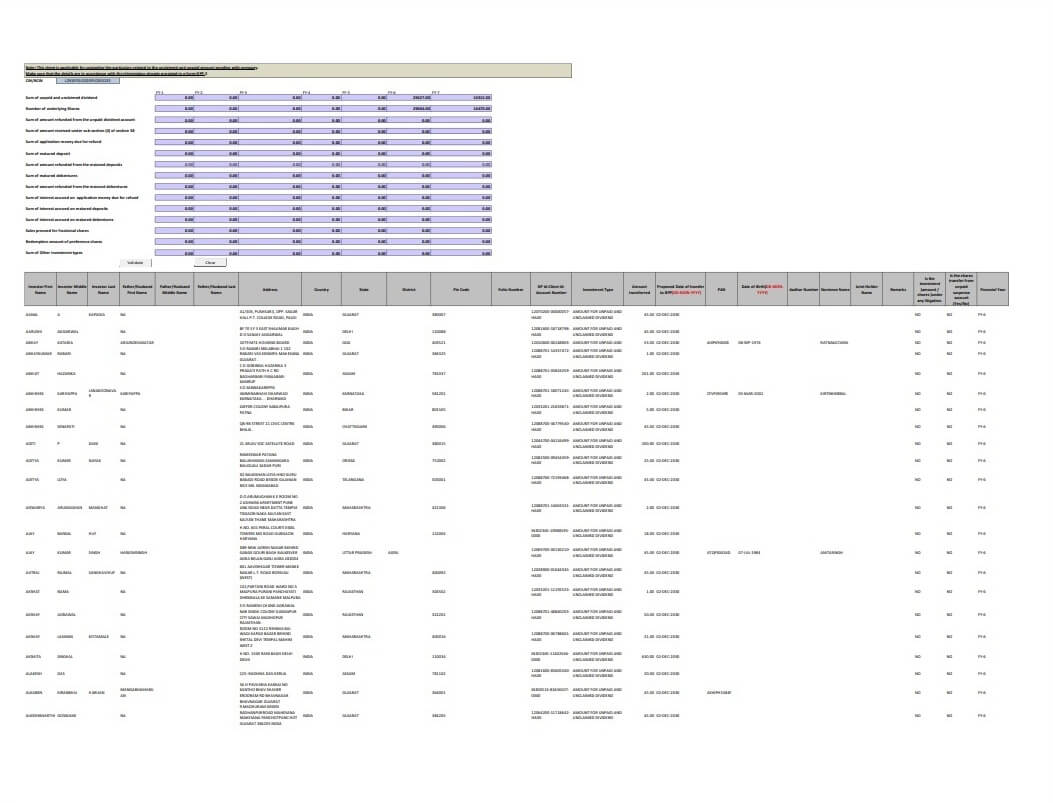Click the Folio Number column header
Image resolution: width=1053 pixels, height=803 pixels.
pos(511,289)
